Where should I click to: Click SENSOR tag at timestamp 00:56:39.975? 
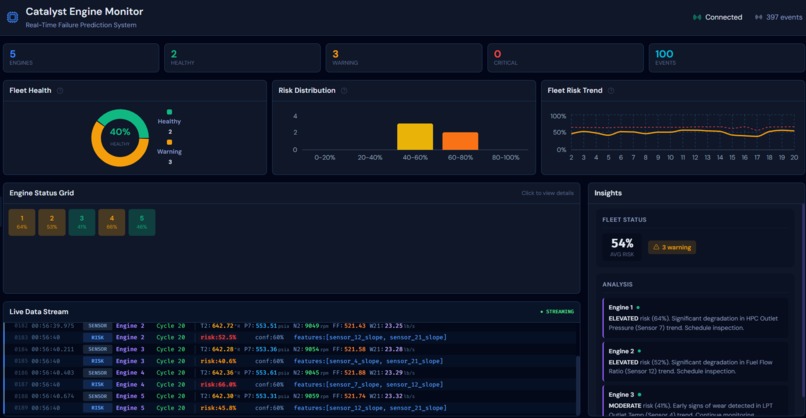98,326
